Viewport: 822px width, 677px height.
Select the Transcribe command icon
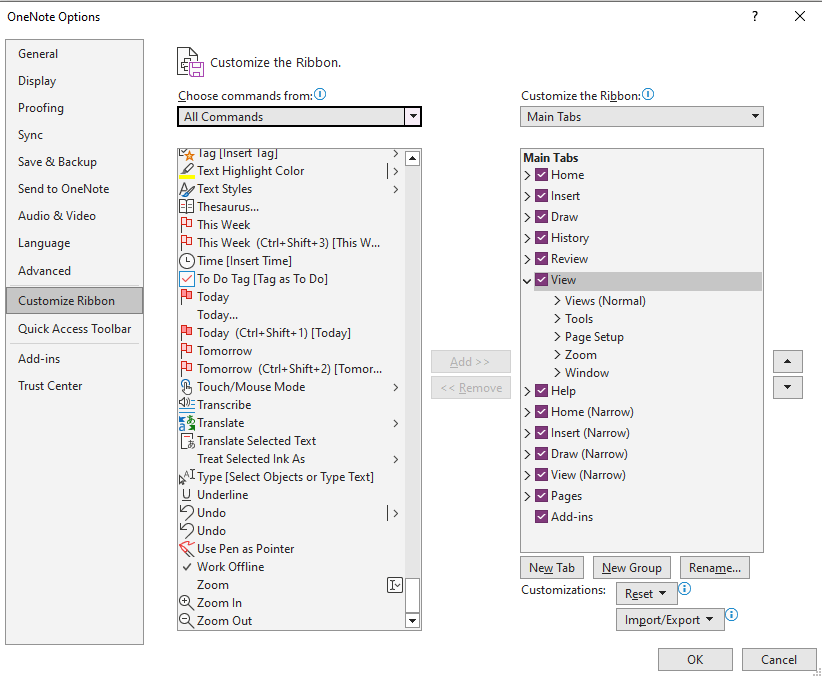point(186,404)
